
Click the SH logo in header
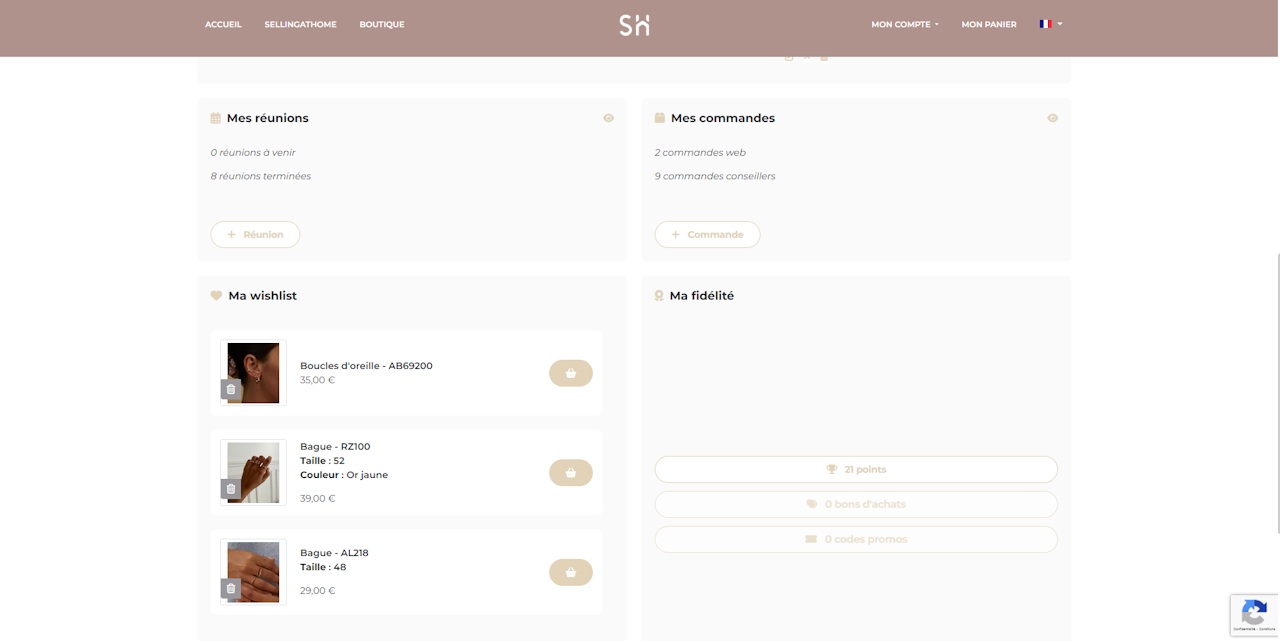[x=634, y=25]
